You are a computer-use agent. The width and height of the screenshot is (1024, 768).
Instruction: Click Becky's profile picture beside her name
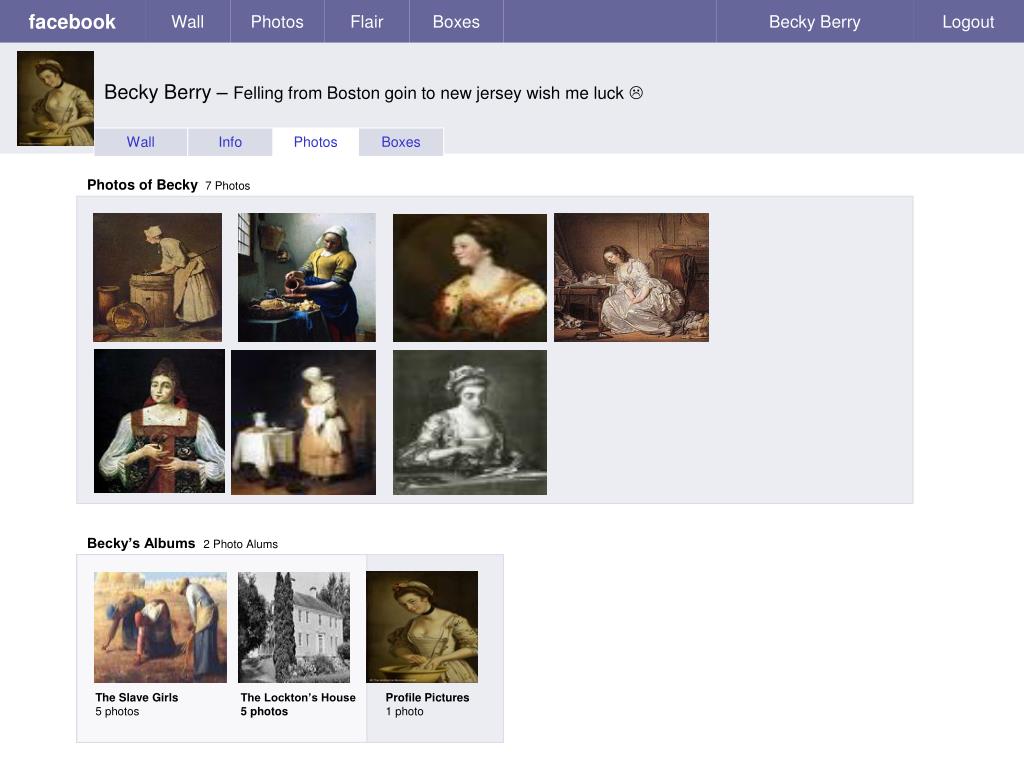tap(56, 98)
